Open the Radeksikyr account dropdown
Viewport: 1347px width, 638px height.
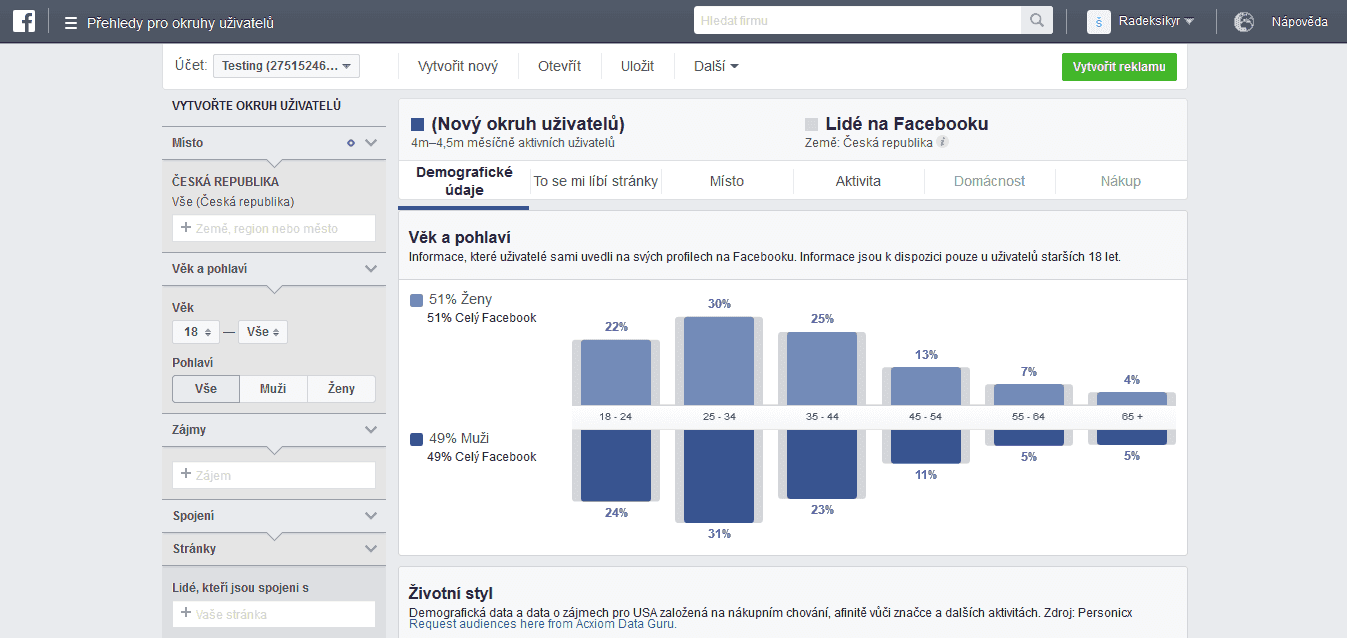tap(1157, 22)
